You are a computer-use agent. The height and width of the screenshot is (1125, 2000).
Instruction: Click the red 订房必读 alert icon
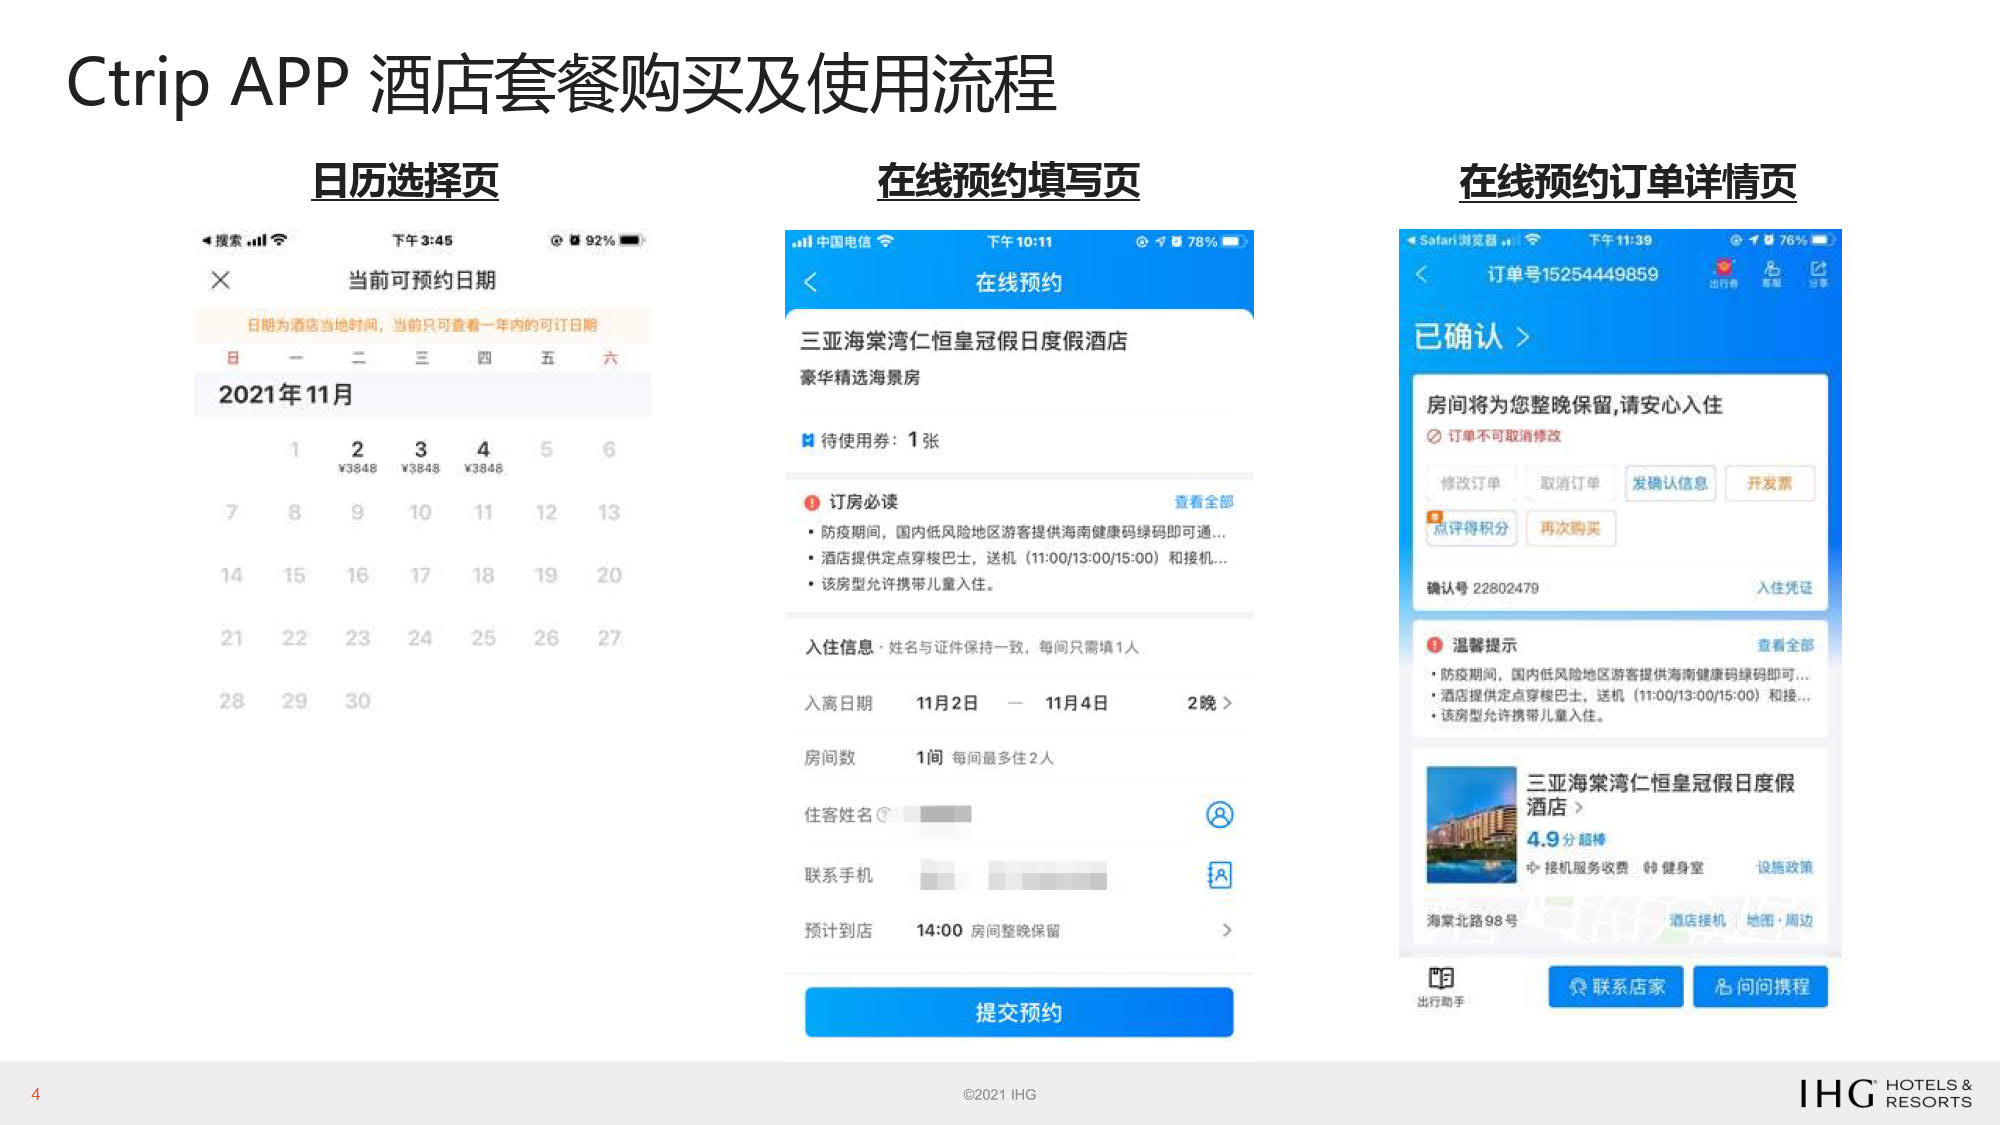coord(812,502)
